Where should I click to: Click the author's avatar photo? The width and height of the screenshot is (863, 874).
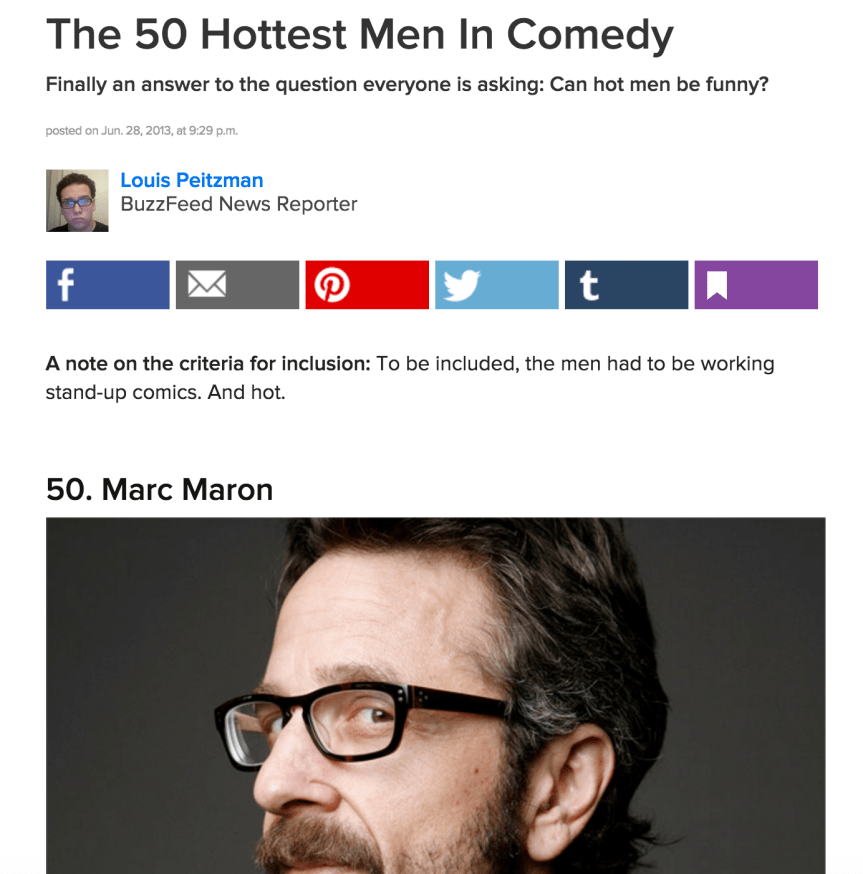(x=77, y=201)
